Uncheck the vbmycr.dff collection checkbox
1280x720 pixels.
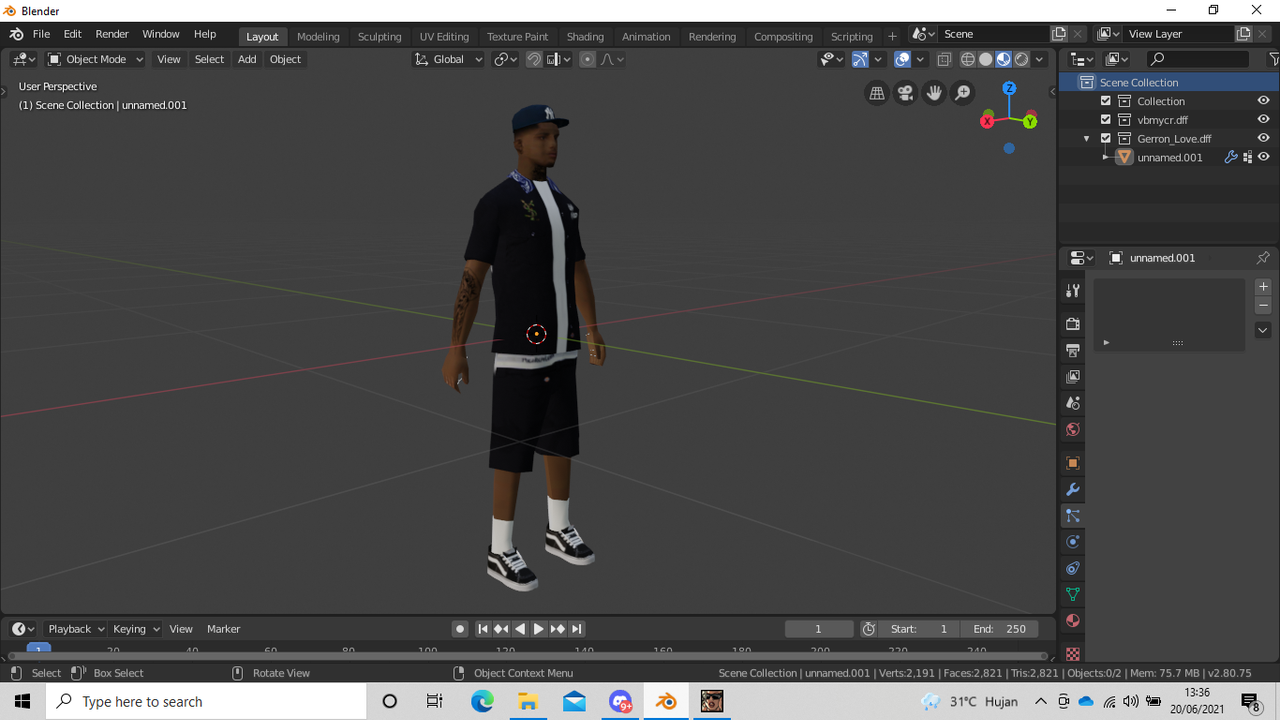click(x=1106, y=119)
